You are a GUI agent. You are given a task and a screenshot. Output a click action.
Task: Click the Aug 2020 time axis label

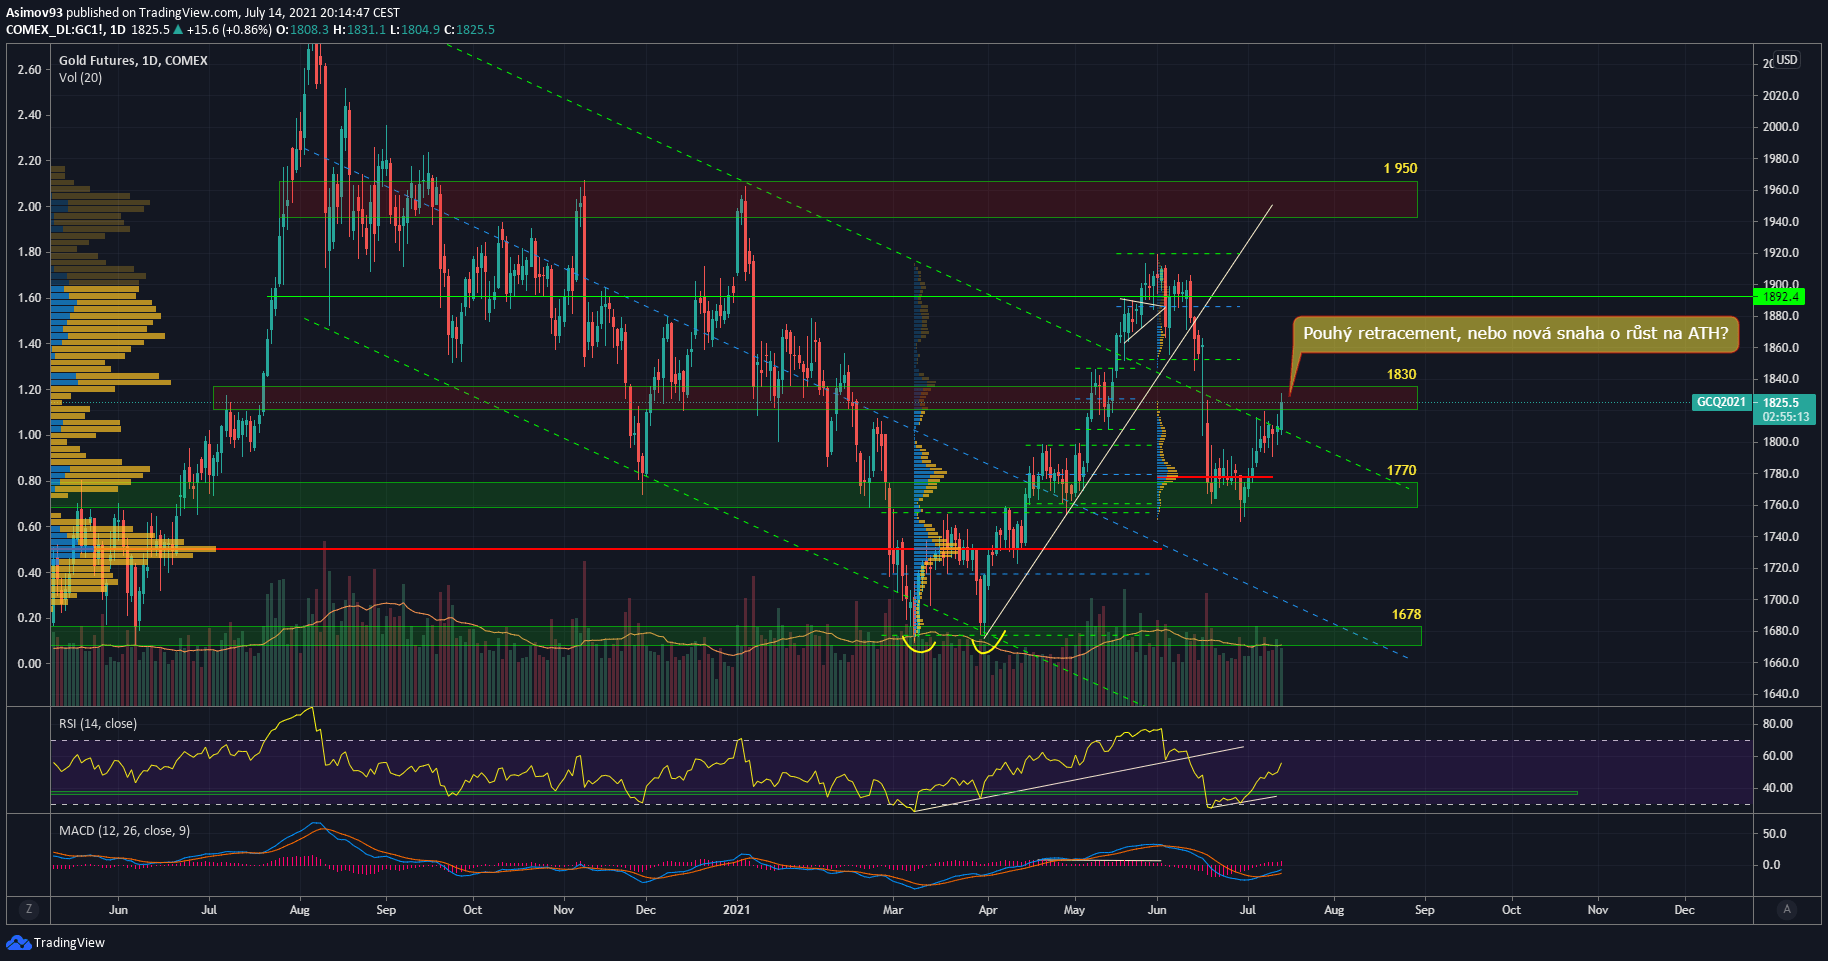tap(299, 910)
